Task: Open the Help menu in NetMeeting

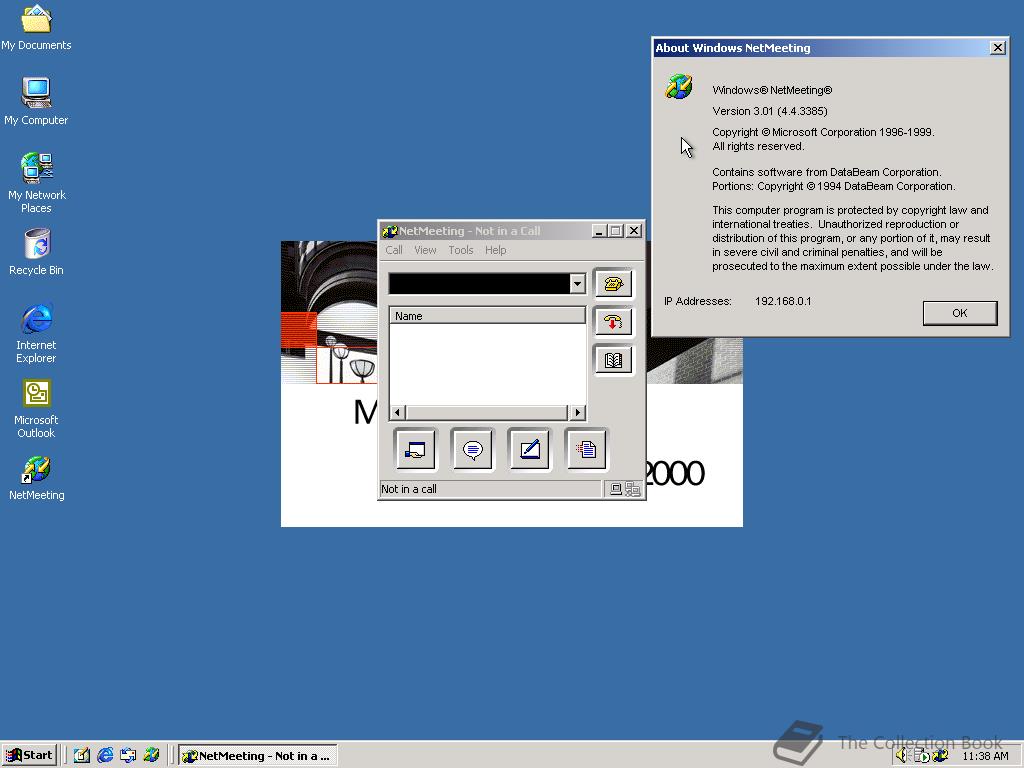Action: coord(496,250)
